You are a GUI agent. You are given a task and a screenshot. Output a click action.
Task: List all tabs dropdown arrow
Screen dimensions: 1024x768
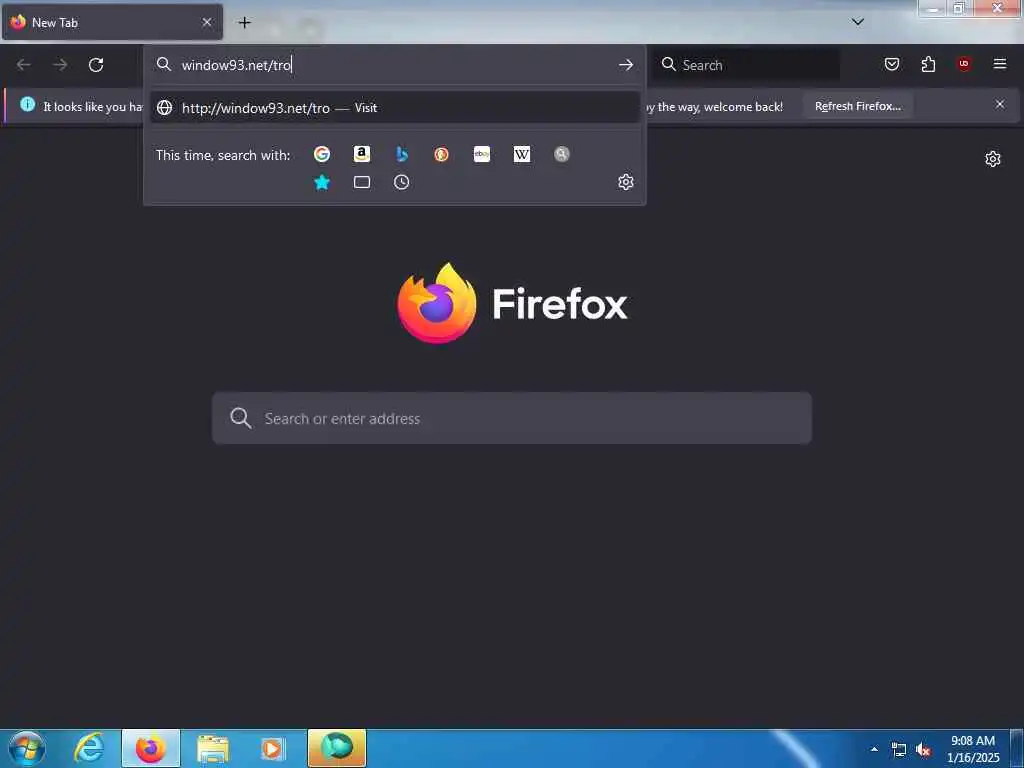point(858,22)
